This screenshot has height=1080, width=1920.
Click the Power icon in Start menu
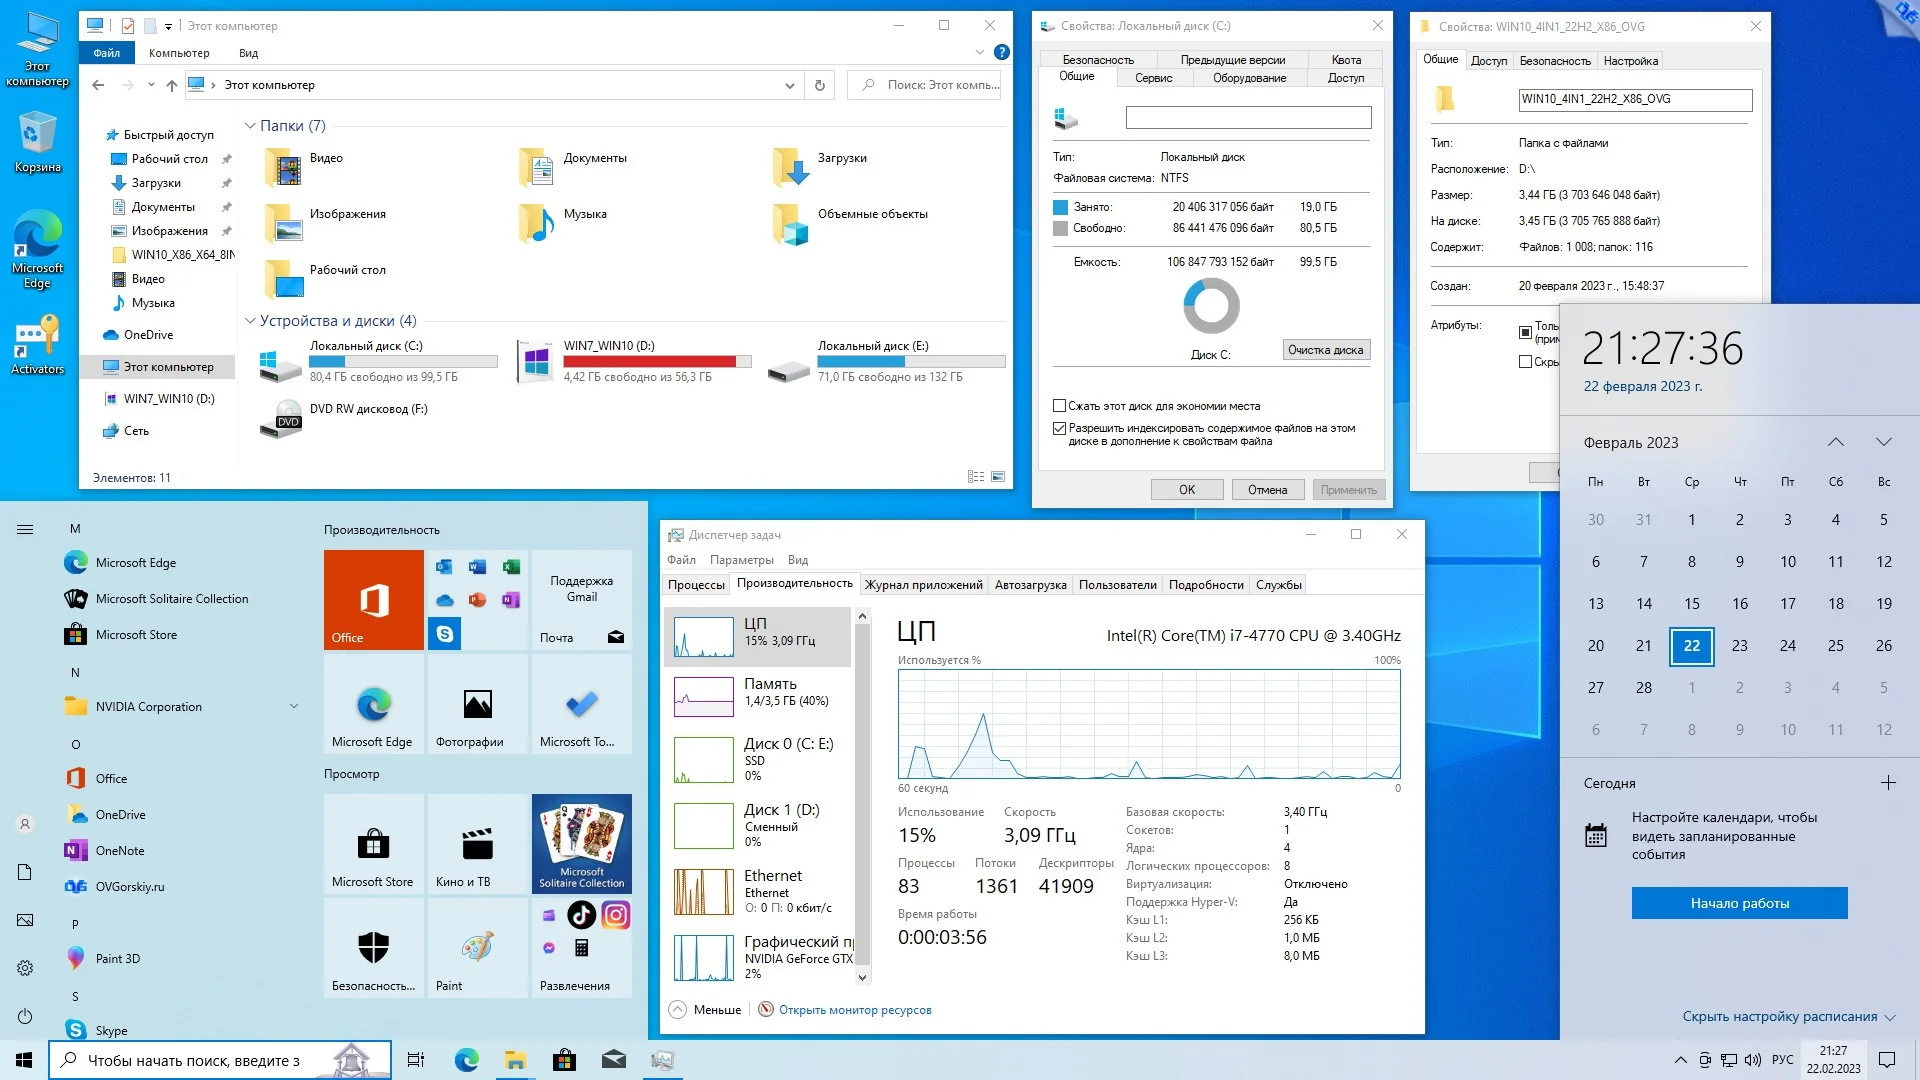click(x=25, y=1016)
